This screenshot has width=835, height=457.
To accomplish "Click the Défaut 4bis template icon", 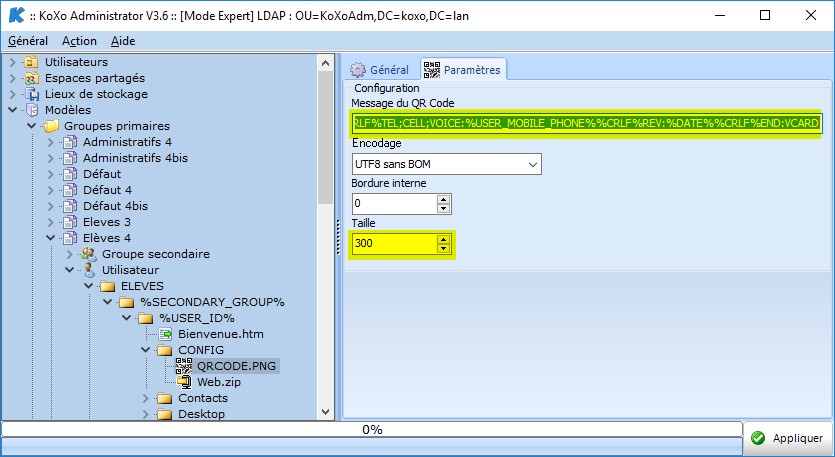I will pos(70,206).
